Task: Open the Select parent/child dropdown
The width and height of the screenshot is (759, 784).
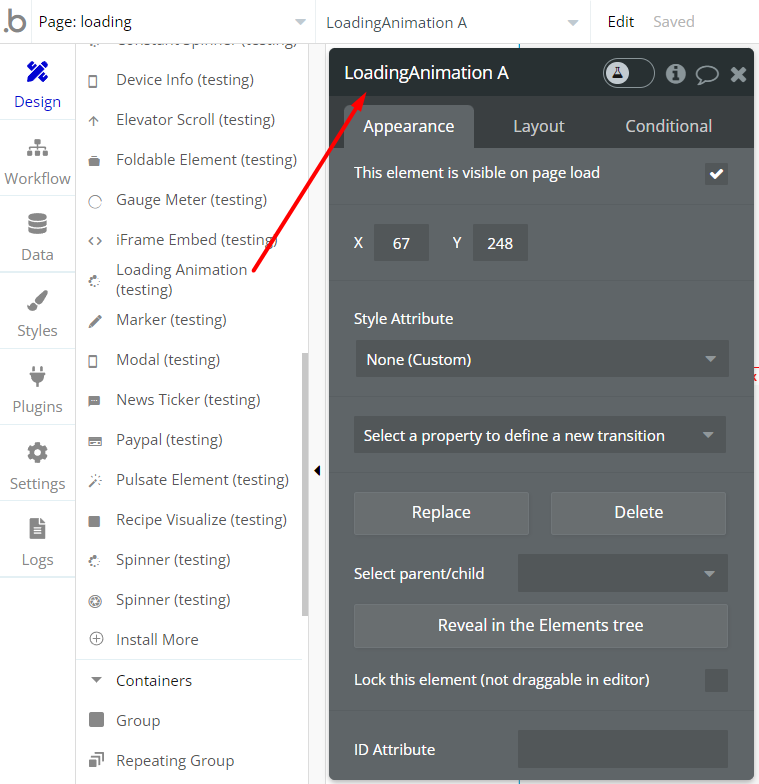Action: pyautogui.click(x=622, y=573)
